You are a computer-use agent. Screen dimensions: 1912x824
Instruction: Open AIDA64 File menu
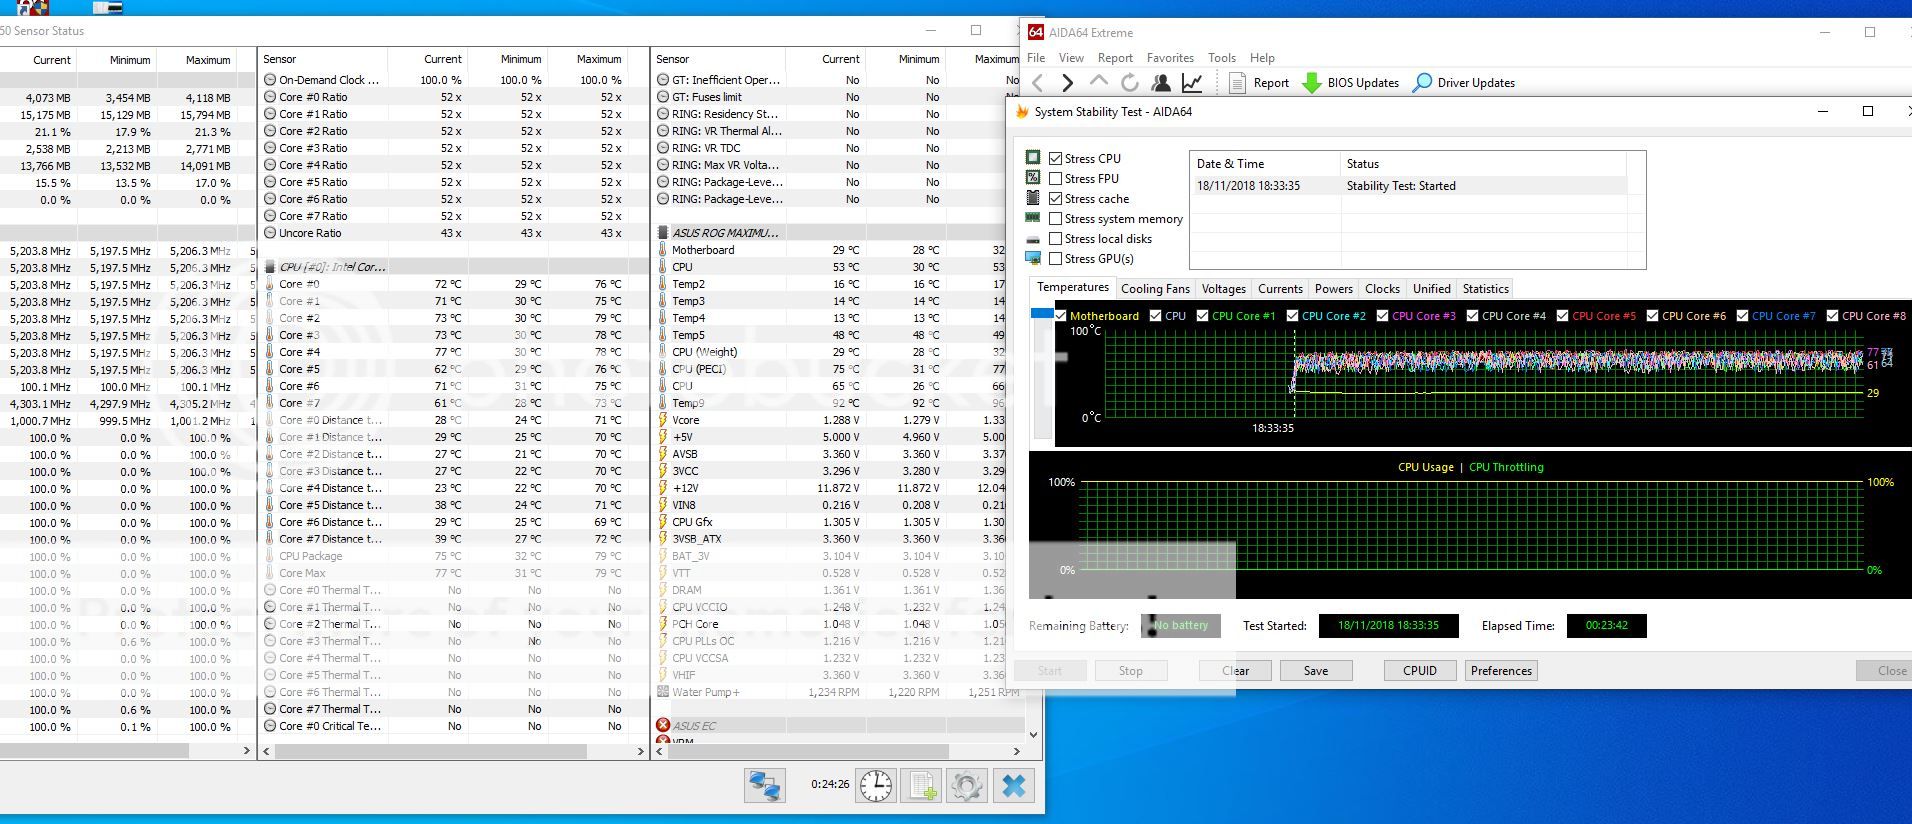pyautogui.click(x=1036, y=58)
